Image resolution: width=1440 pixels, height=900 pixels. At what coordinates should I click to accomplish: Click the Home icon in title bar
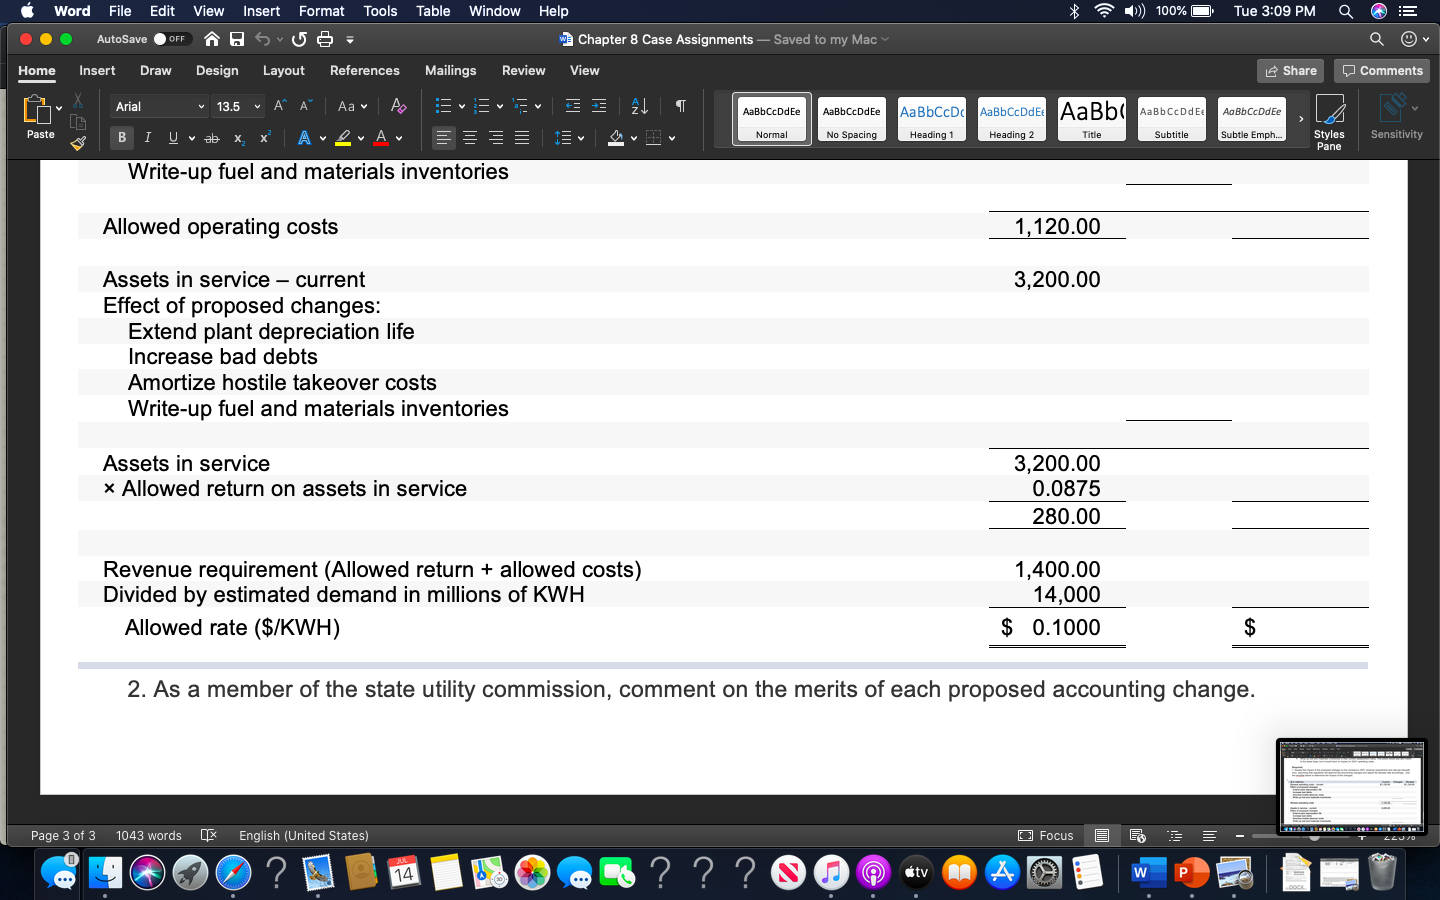pyautogui.click(x=212, y=39)
